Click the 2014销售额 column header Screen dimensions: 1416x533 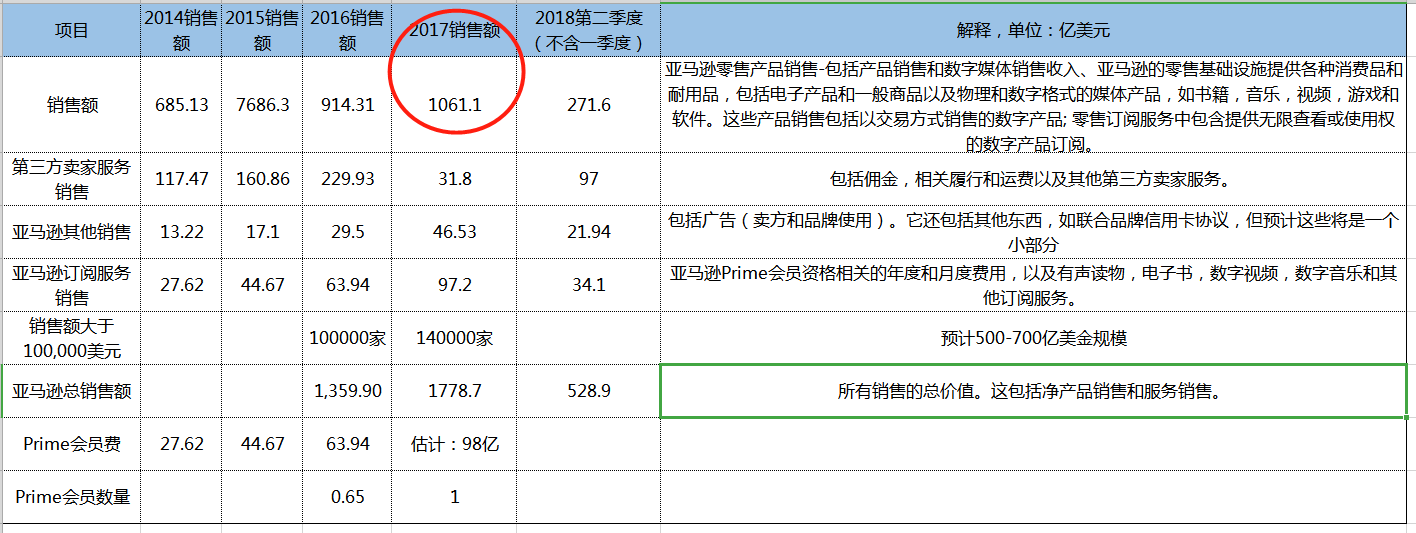click(181, 30)
